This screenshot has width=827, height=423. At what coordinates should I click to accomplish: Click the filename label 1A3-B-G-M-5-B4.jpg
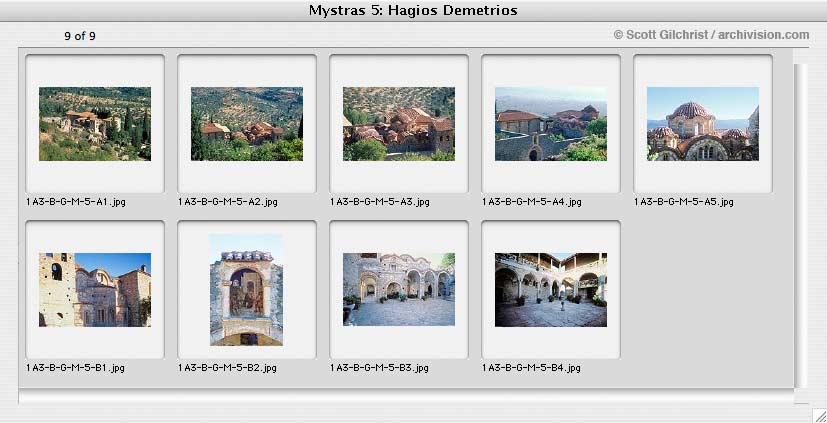click(531, 368)
